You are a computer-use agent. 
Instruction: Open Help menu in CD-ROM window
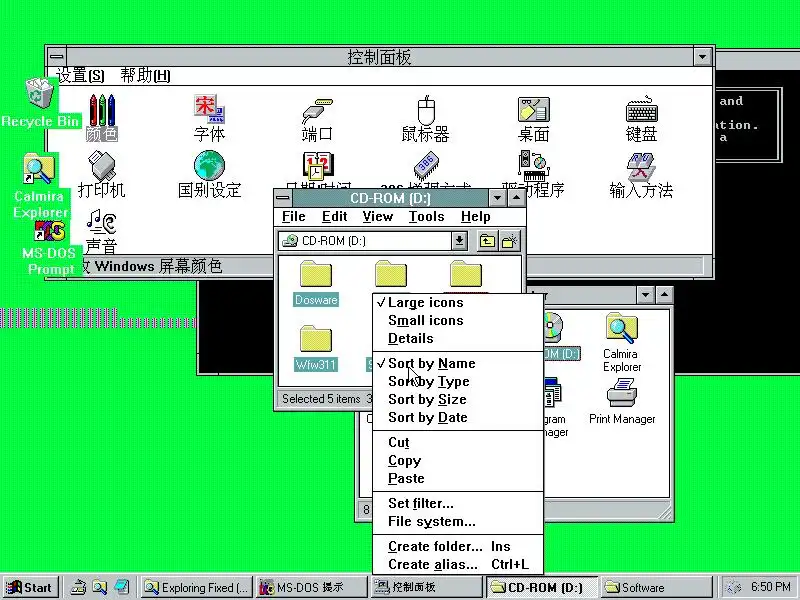coord(476,216)
